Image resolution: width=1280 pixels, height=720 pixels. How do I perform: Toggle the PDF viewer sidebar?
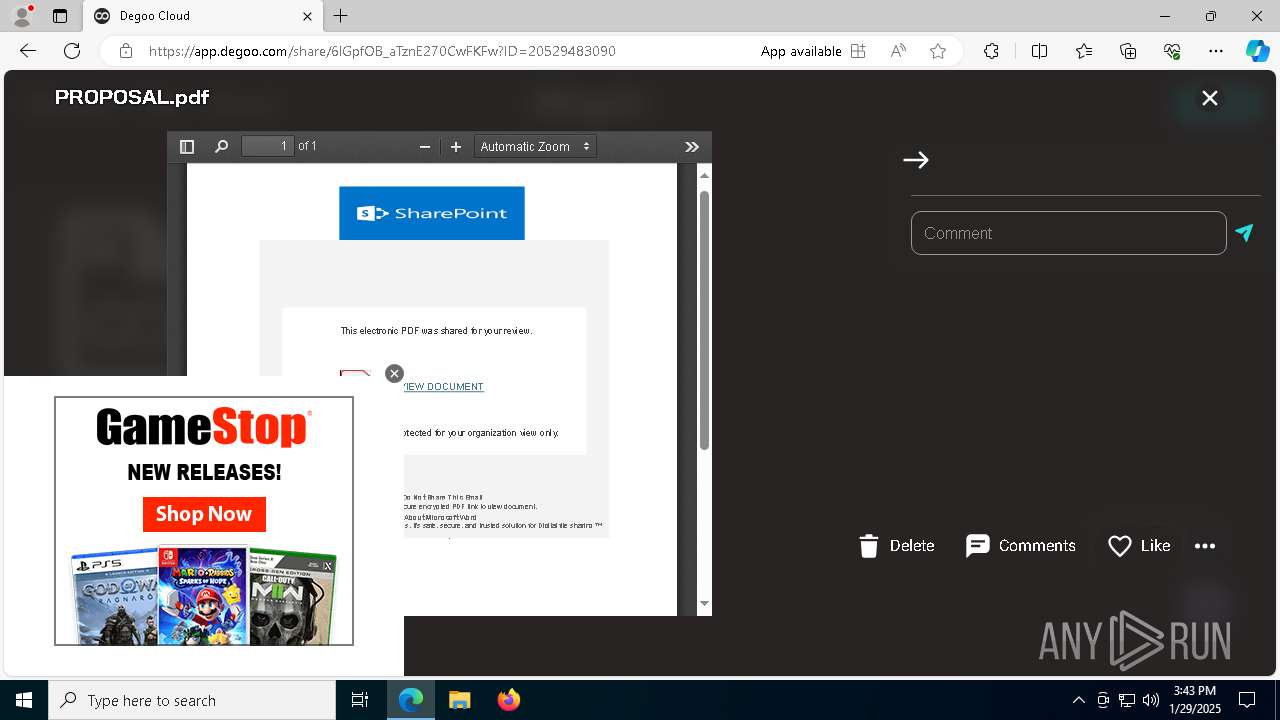186,147
